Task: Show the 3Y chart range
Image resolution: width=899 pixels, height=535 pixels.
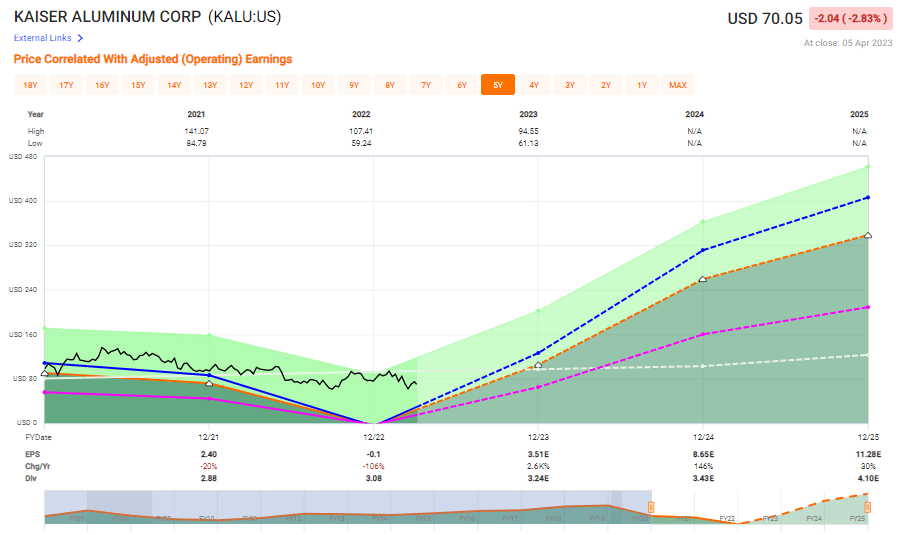Action: [x=570, y=85]
